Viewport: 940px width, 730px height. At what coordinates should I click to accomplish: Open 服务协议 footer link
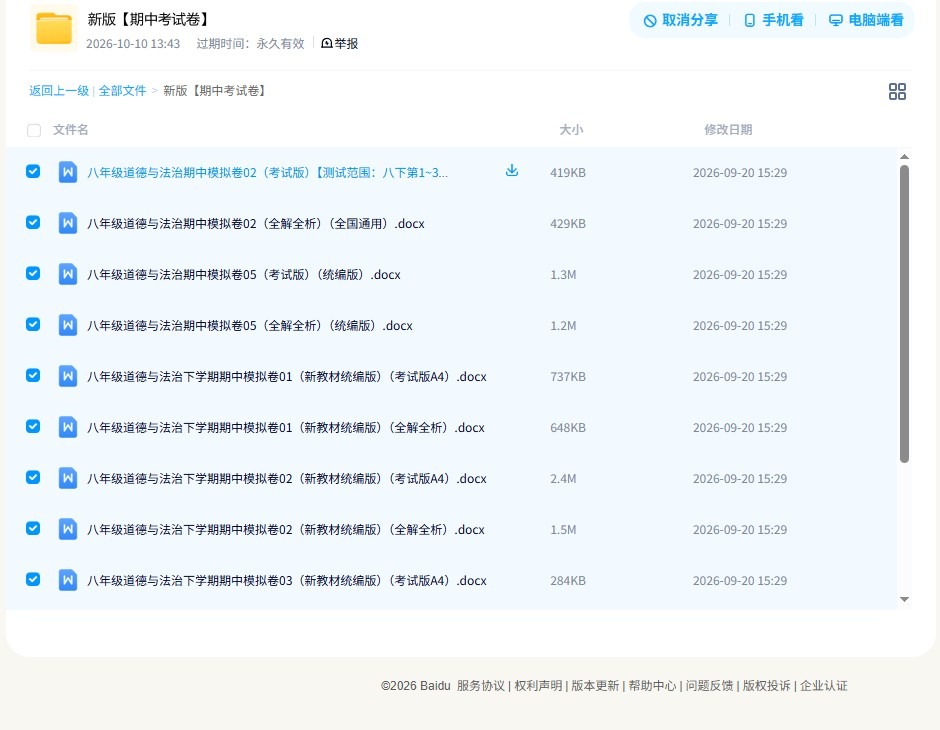480,686
